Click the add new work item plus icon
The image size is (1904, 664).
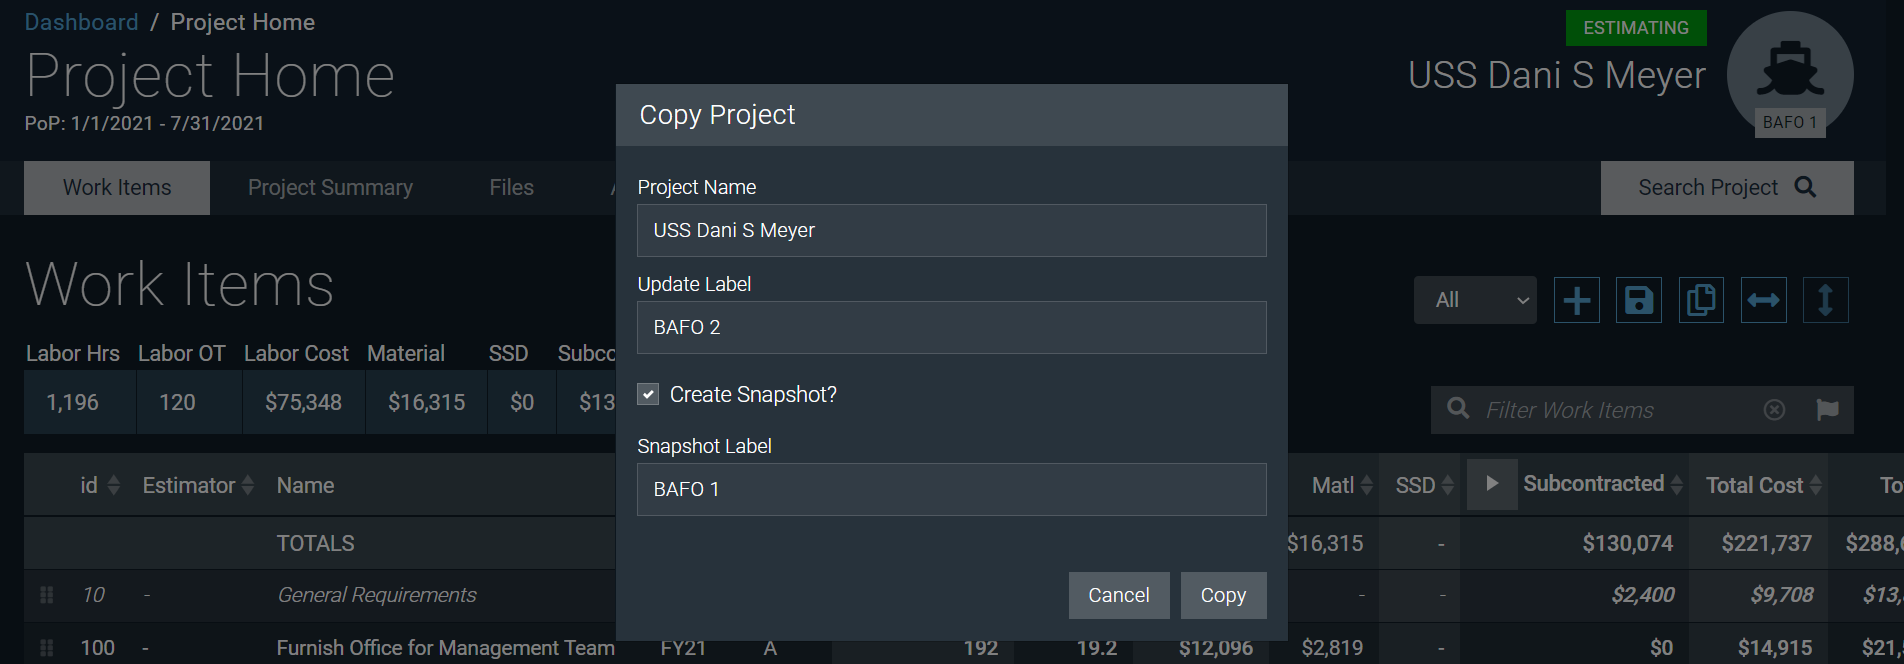(x=1576, y=300)
